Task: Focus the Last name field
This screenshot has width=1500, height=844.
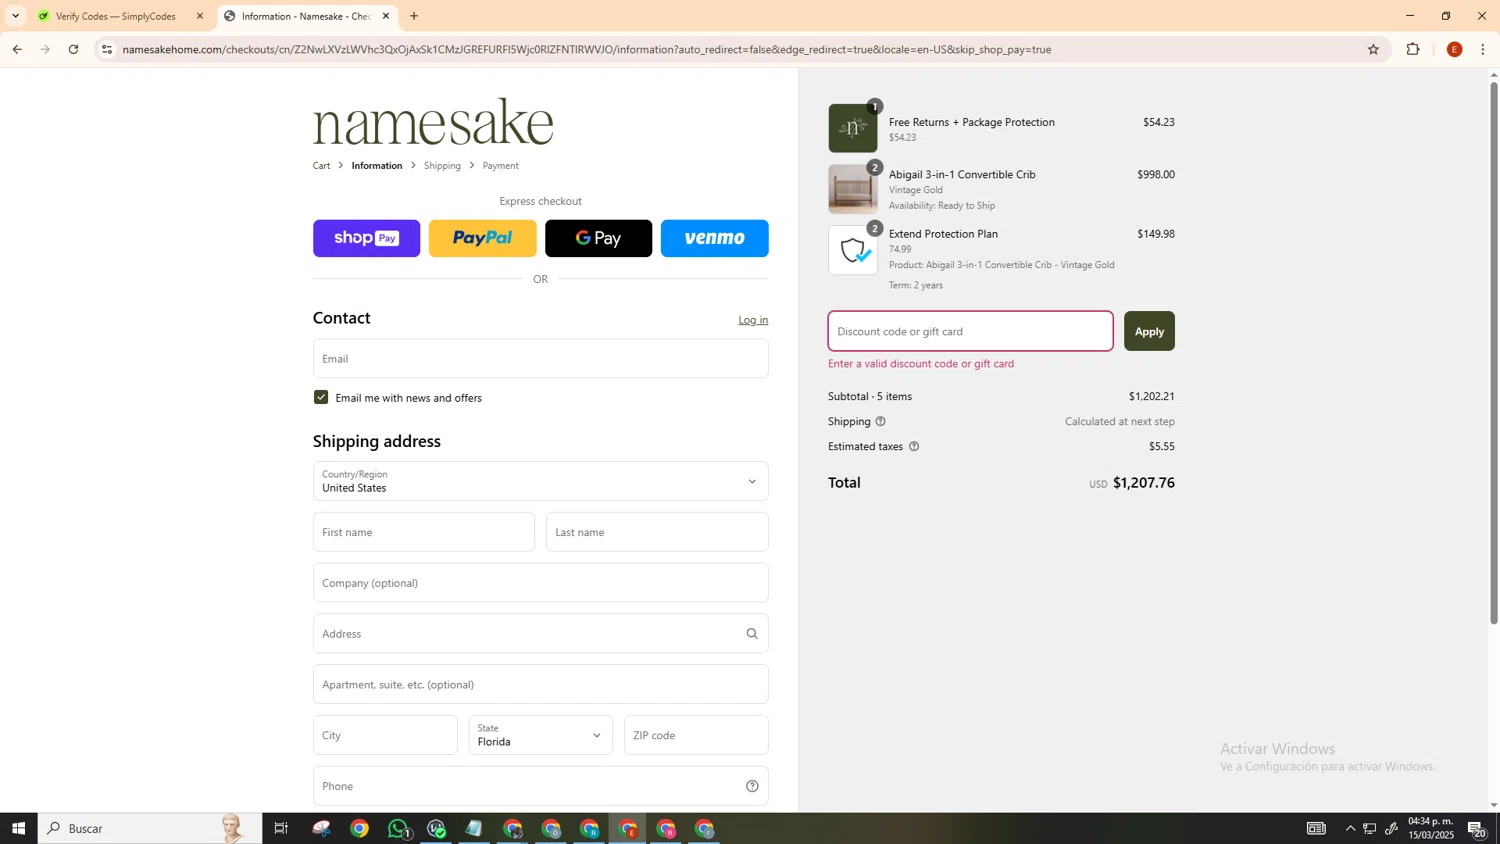Action: point(657,532)
